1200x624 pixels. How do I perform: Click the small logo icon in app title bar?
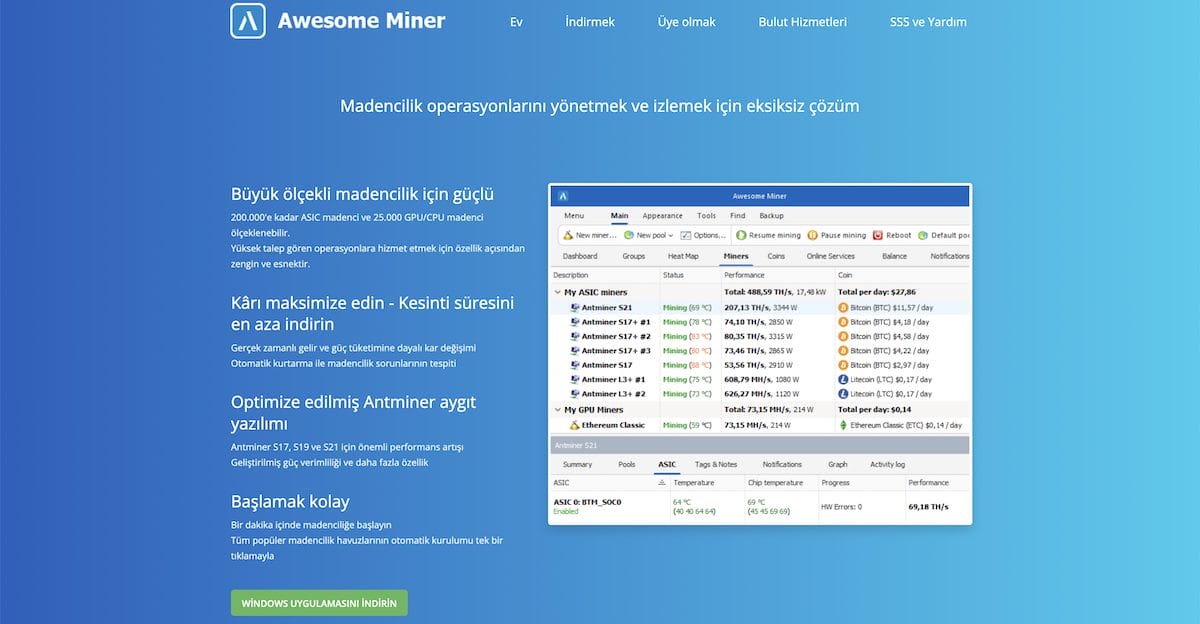click(x=564, y=196)
